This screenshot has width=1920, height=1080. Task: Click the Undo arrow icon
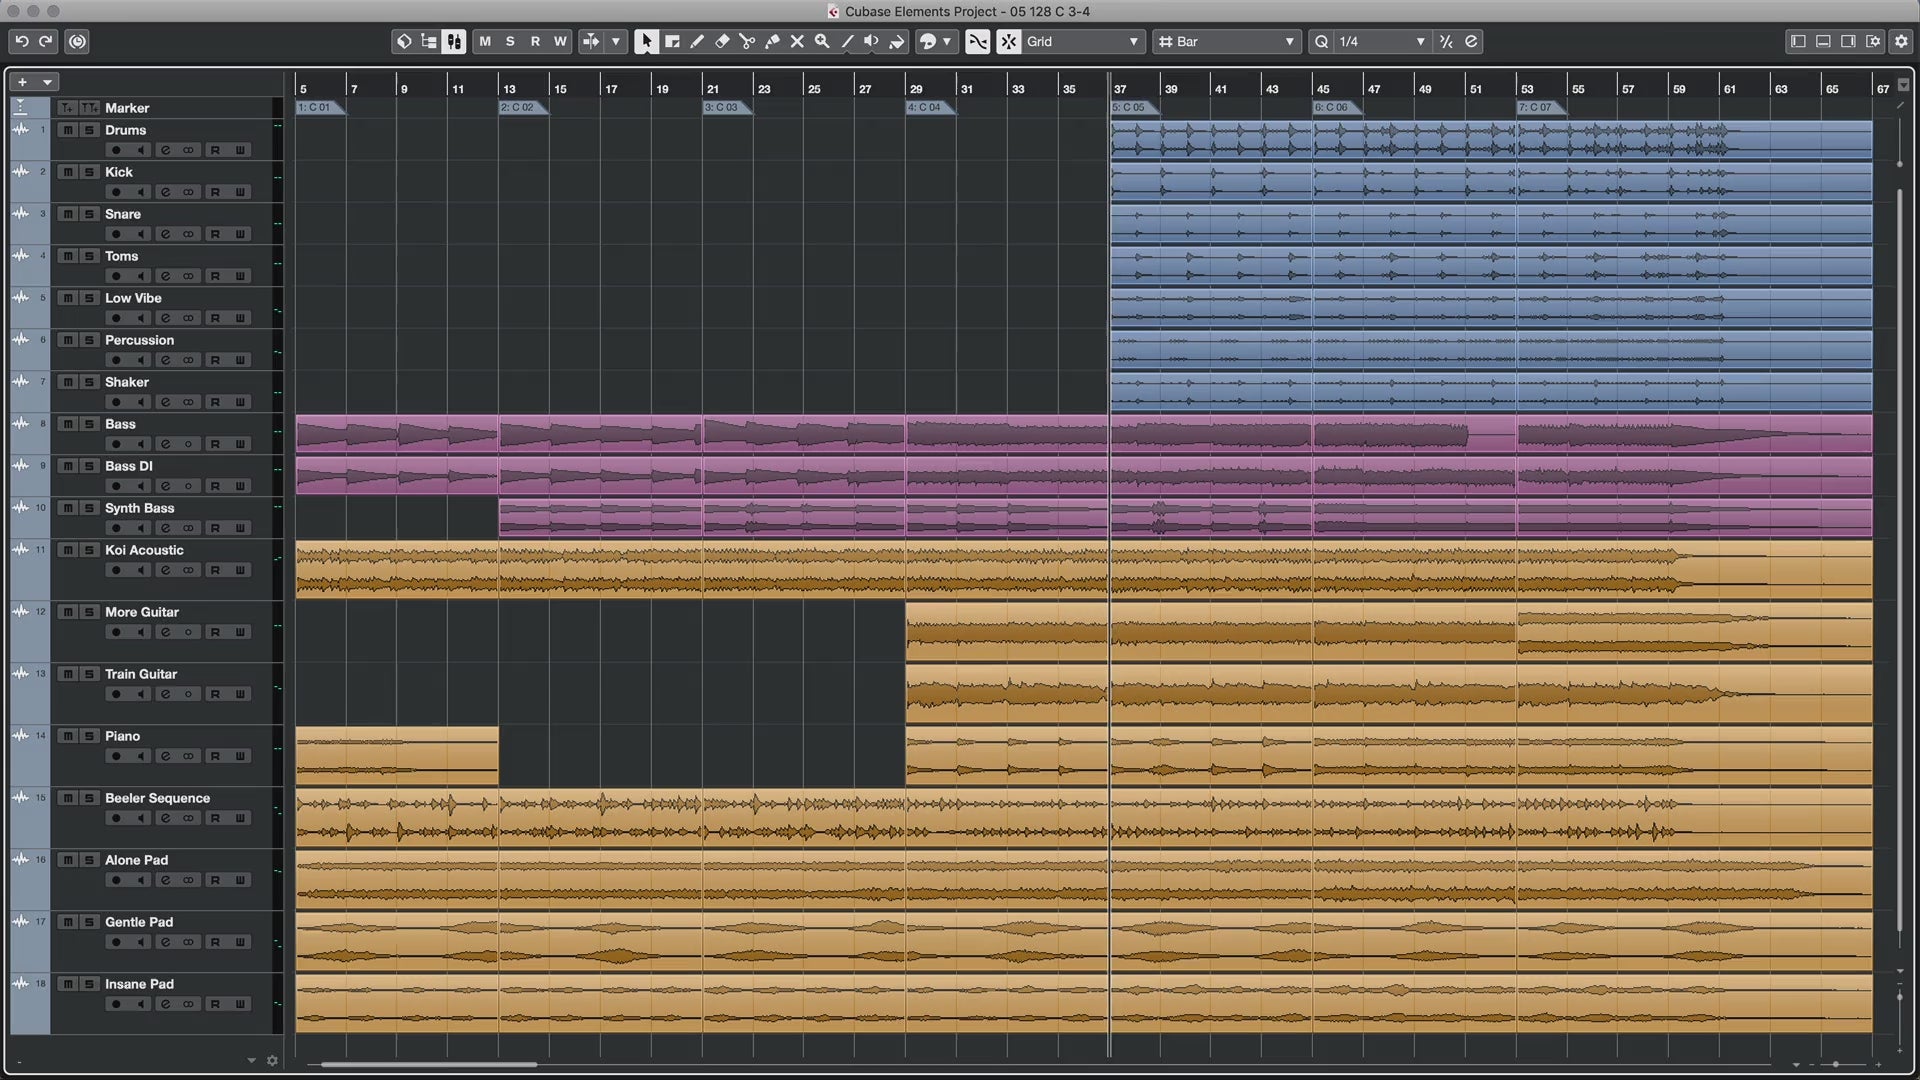(21, 41)
